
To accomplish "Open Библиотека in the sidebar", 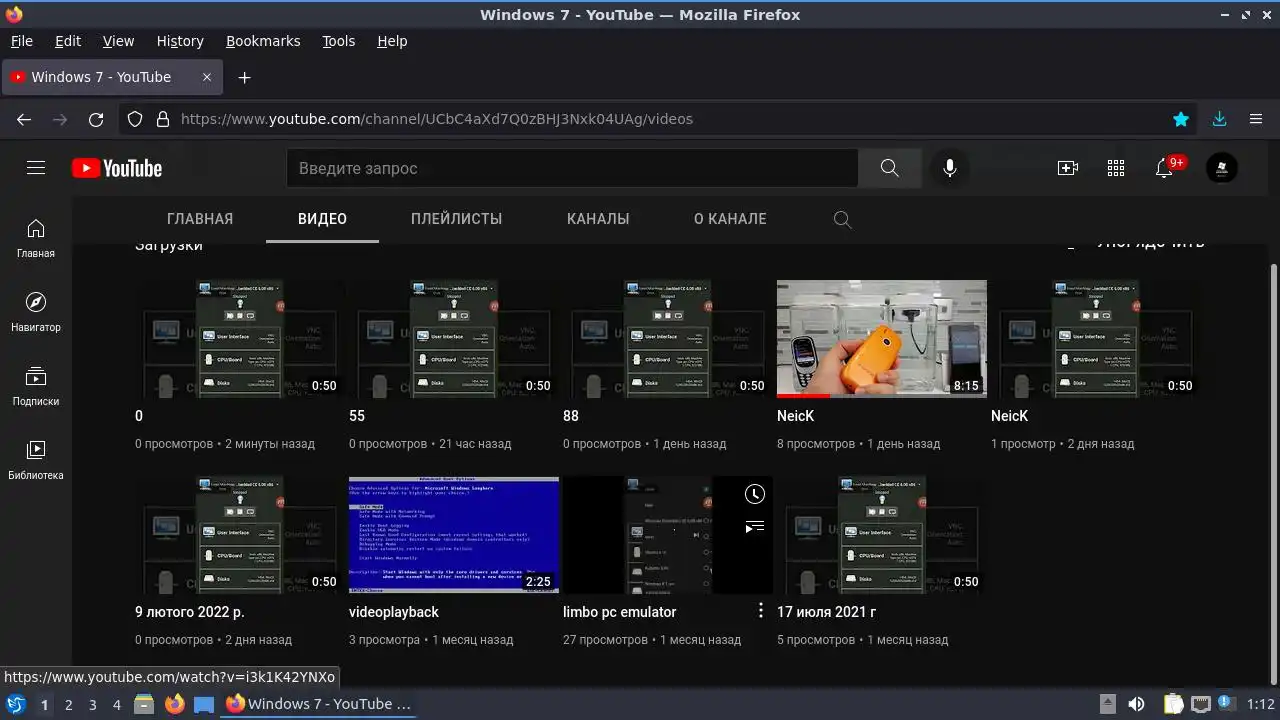I will 36,460.
